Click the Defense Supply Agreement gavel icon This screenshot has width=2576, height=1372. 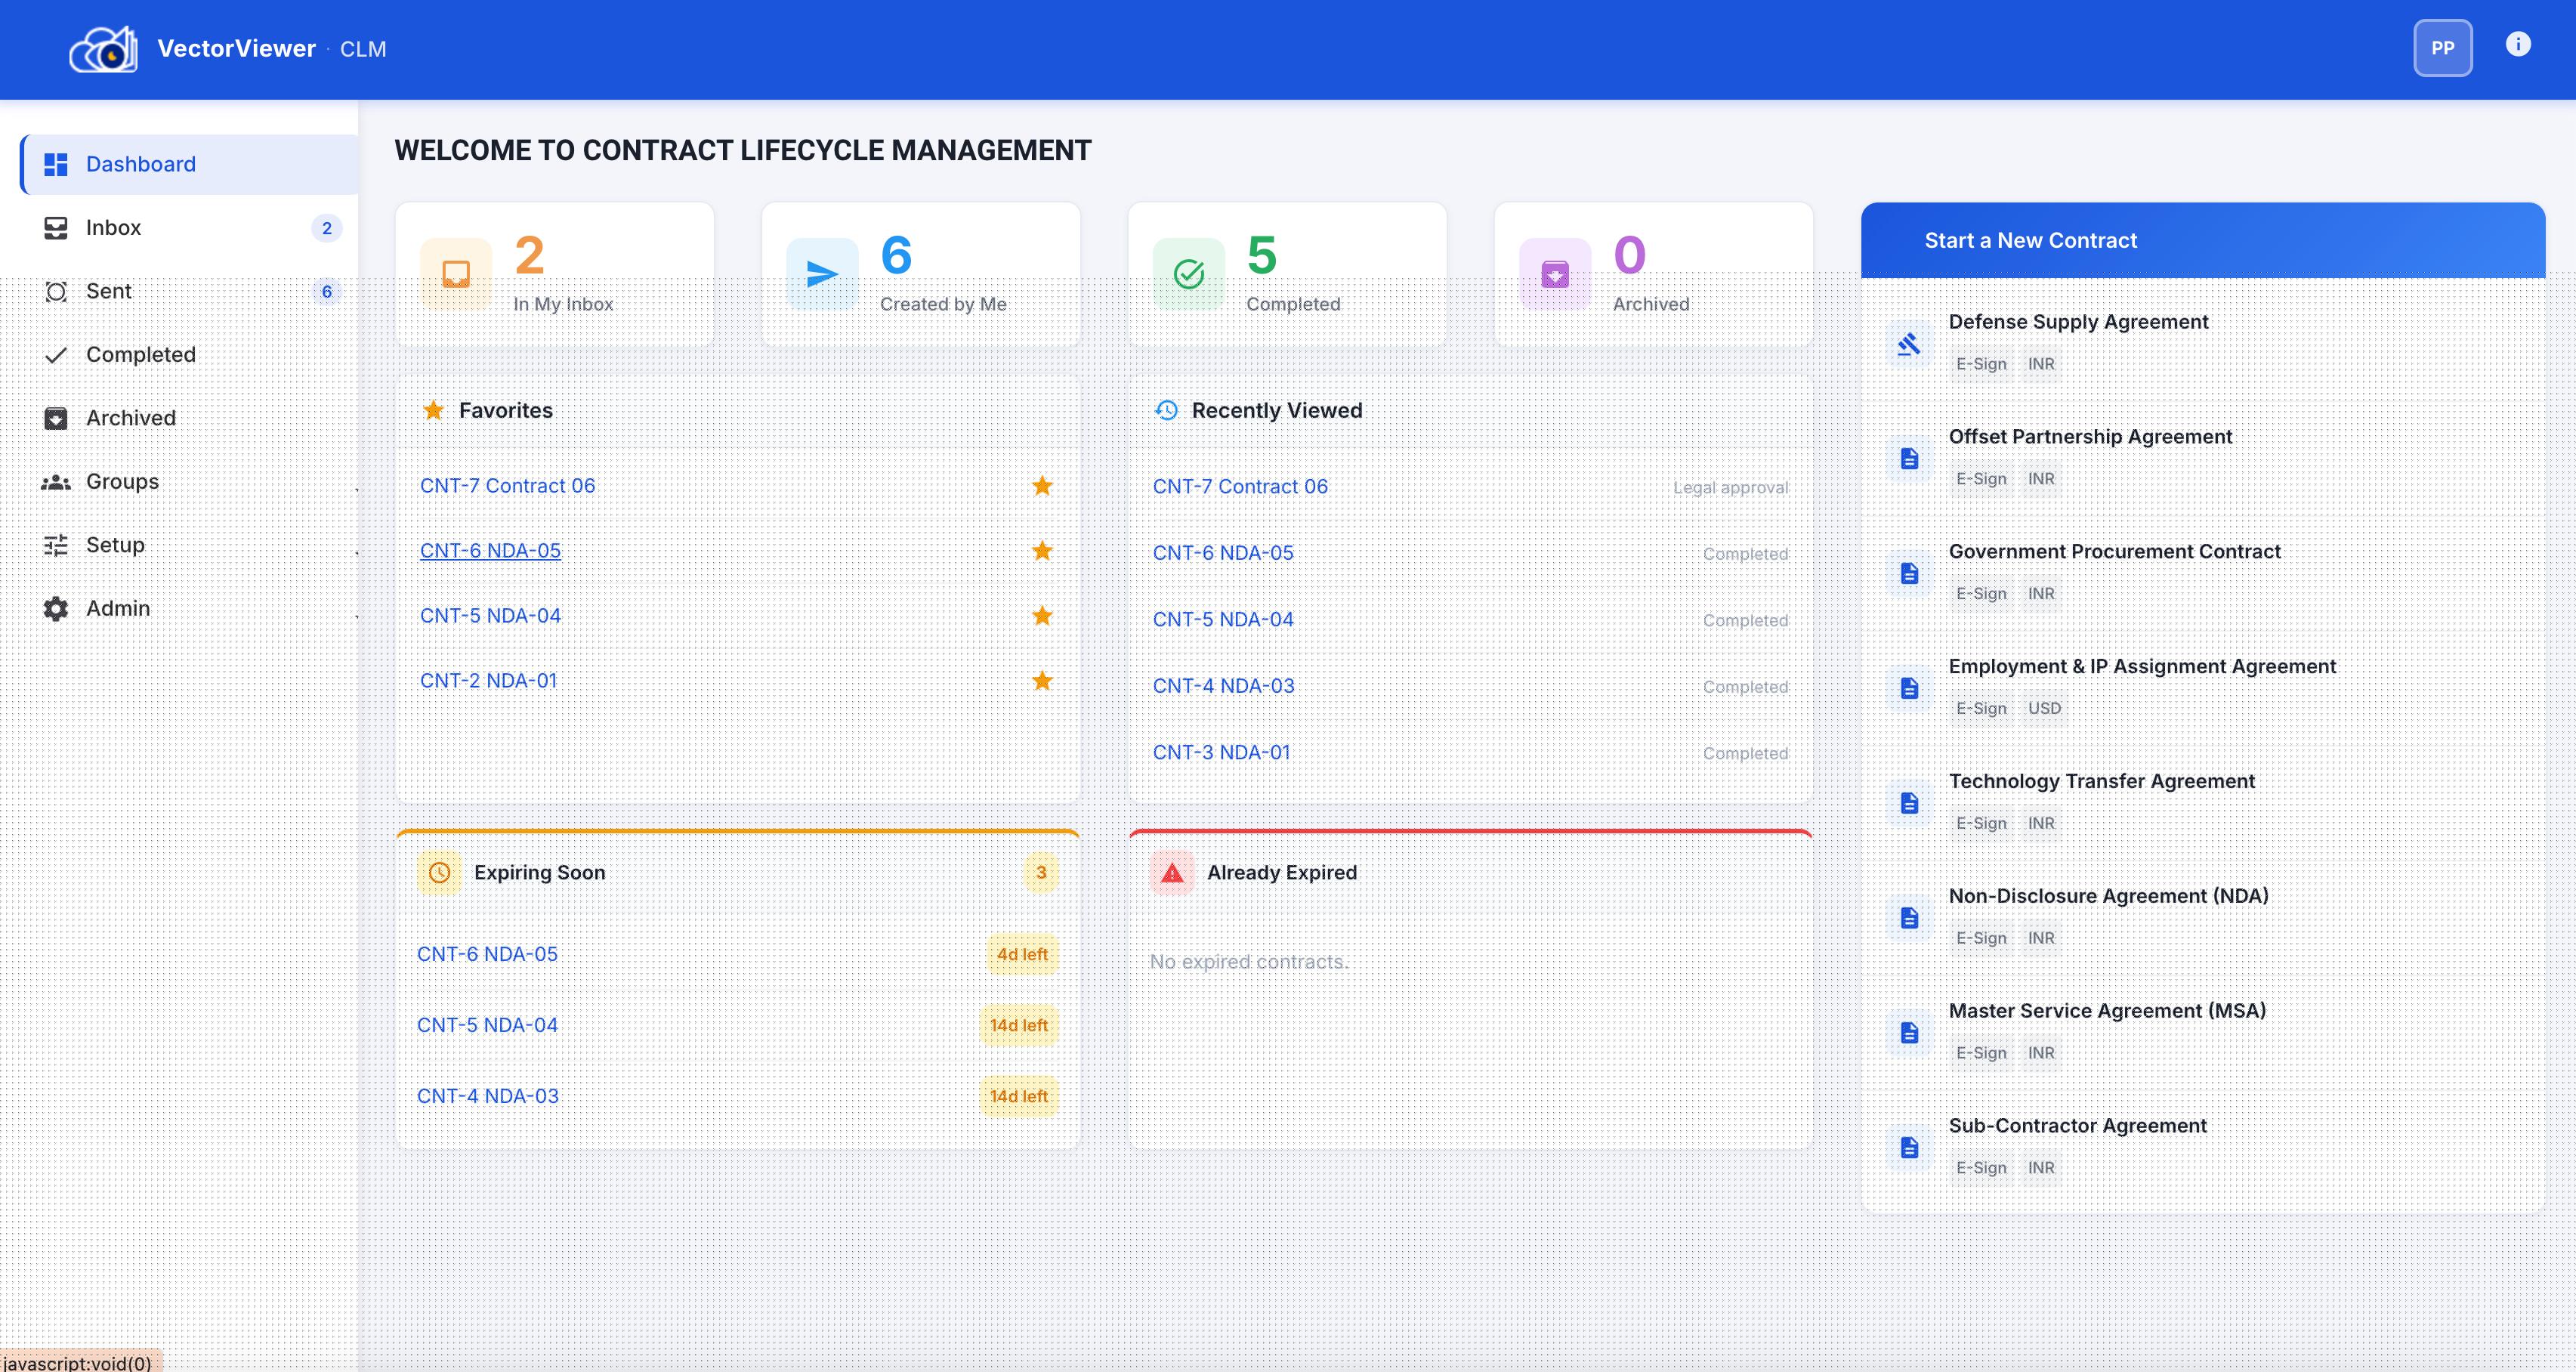coord(1909,344)
